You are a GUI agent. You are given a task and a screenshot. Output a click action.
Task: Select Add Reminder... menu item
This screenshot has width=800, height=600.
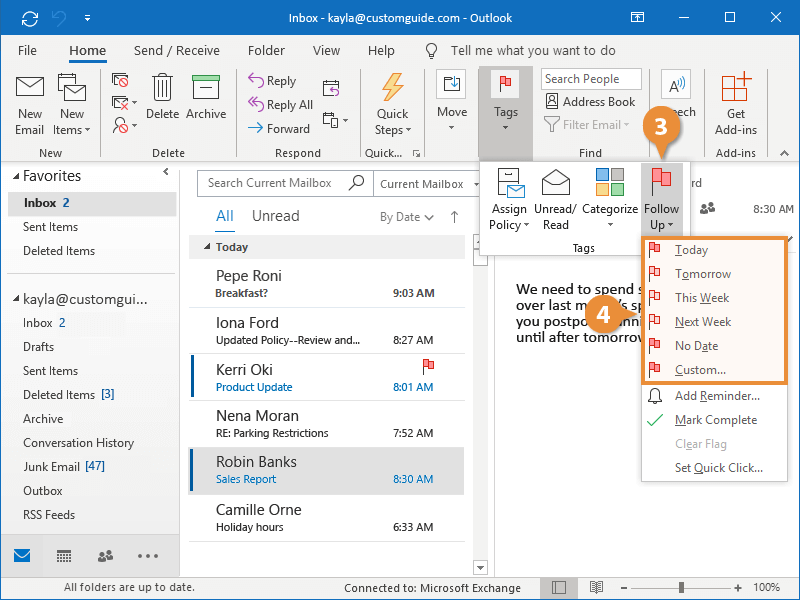click(x=714, y=396)
